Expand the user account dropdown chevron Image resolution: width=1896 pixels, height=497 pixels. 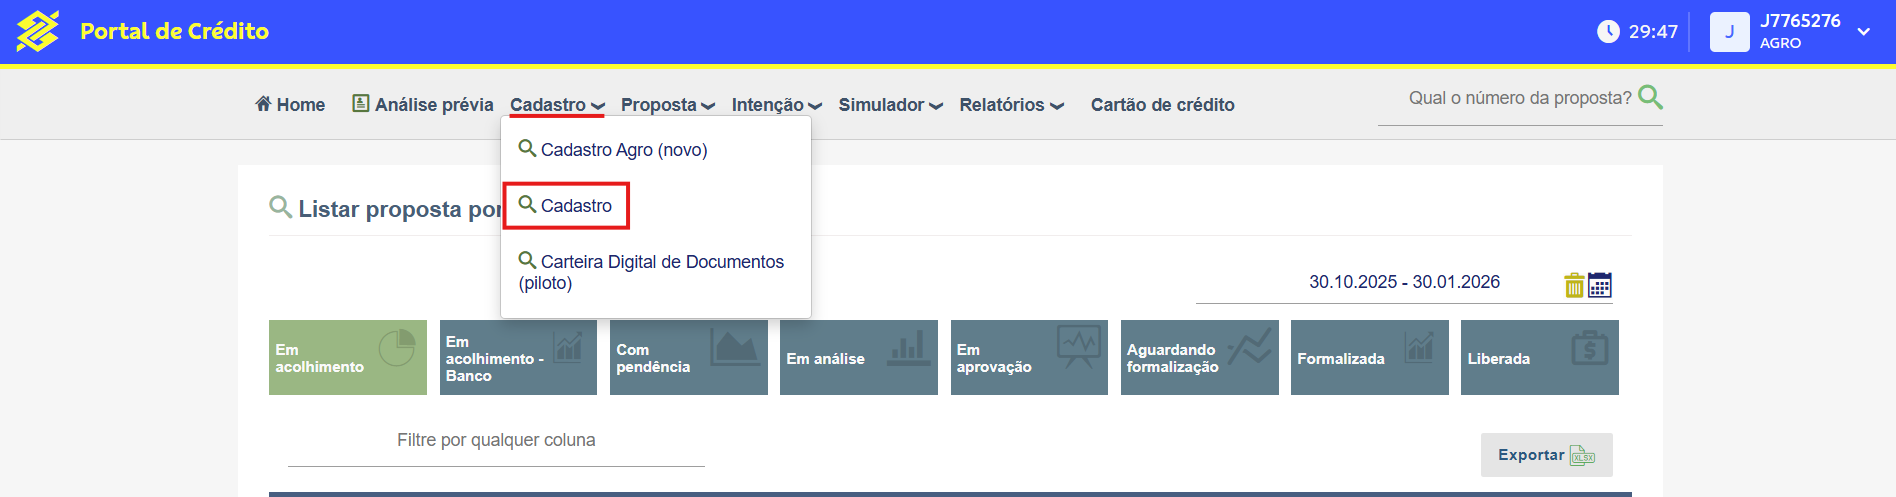[x=1864, y=32]
